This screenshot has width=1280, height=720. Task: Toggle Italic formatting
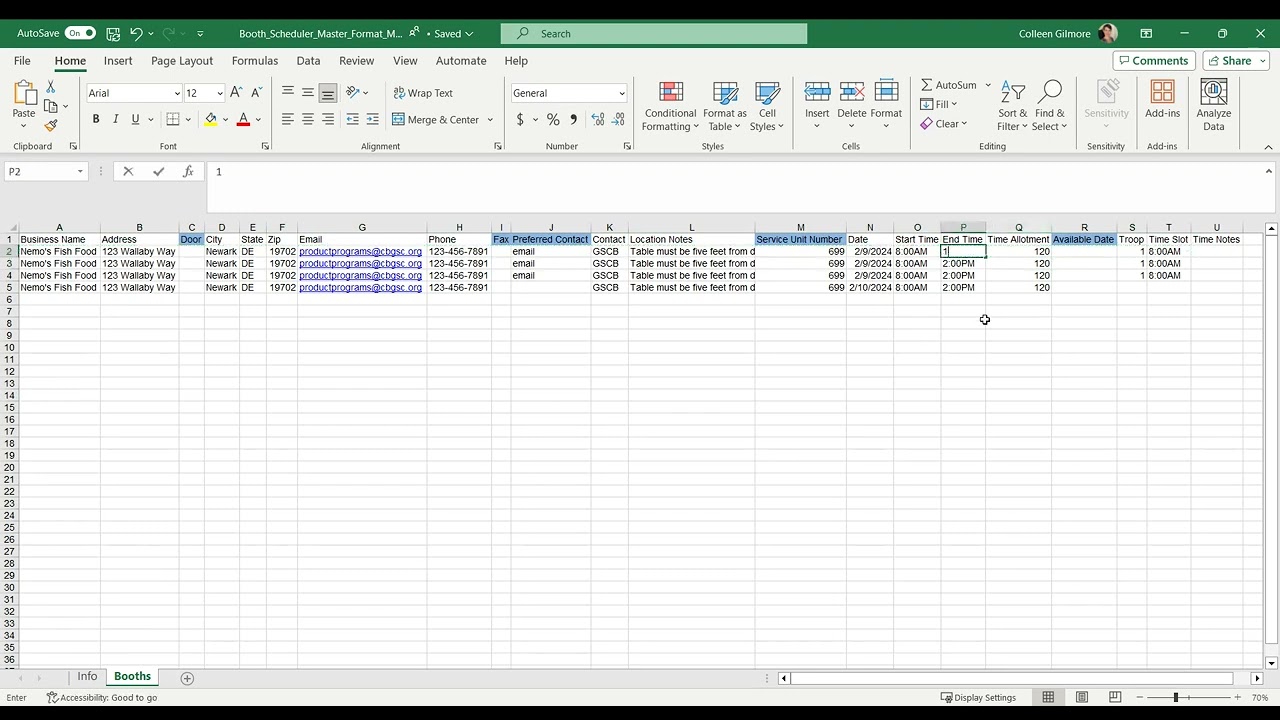pyautogui.click(x=115, y=119)
